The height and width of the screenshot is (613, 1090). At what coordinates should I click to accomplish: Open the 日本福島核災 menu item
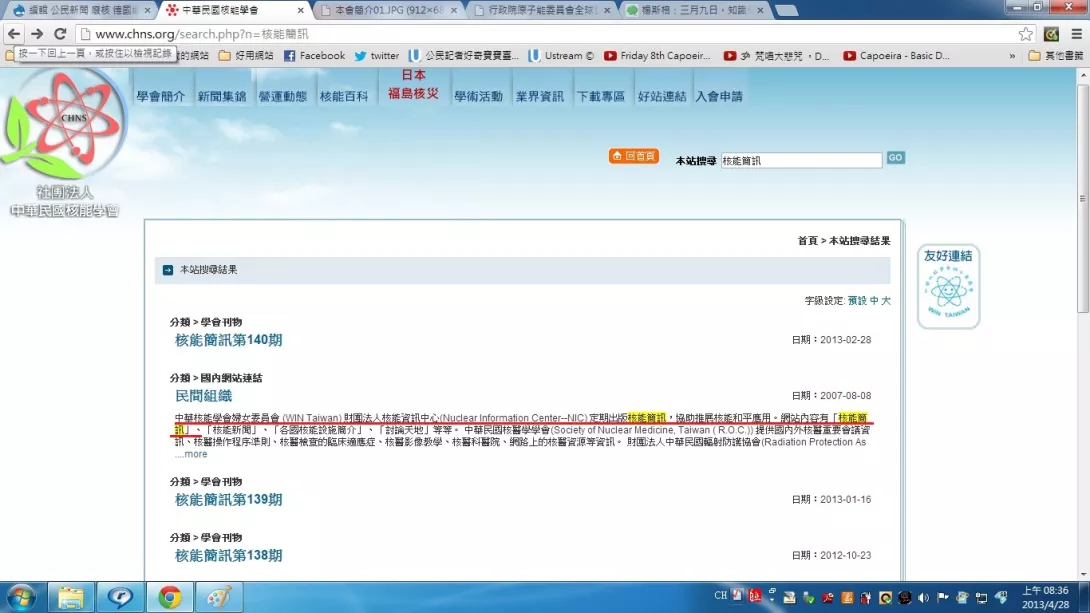coord(413,85)
